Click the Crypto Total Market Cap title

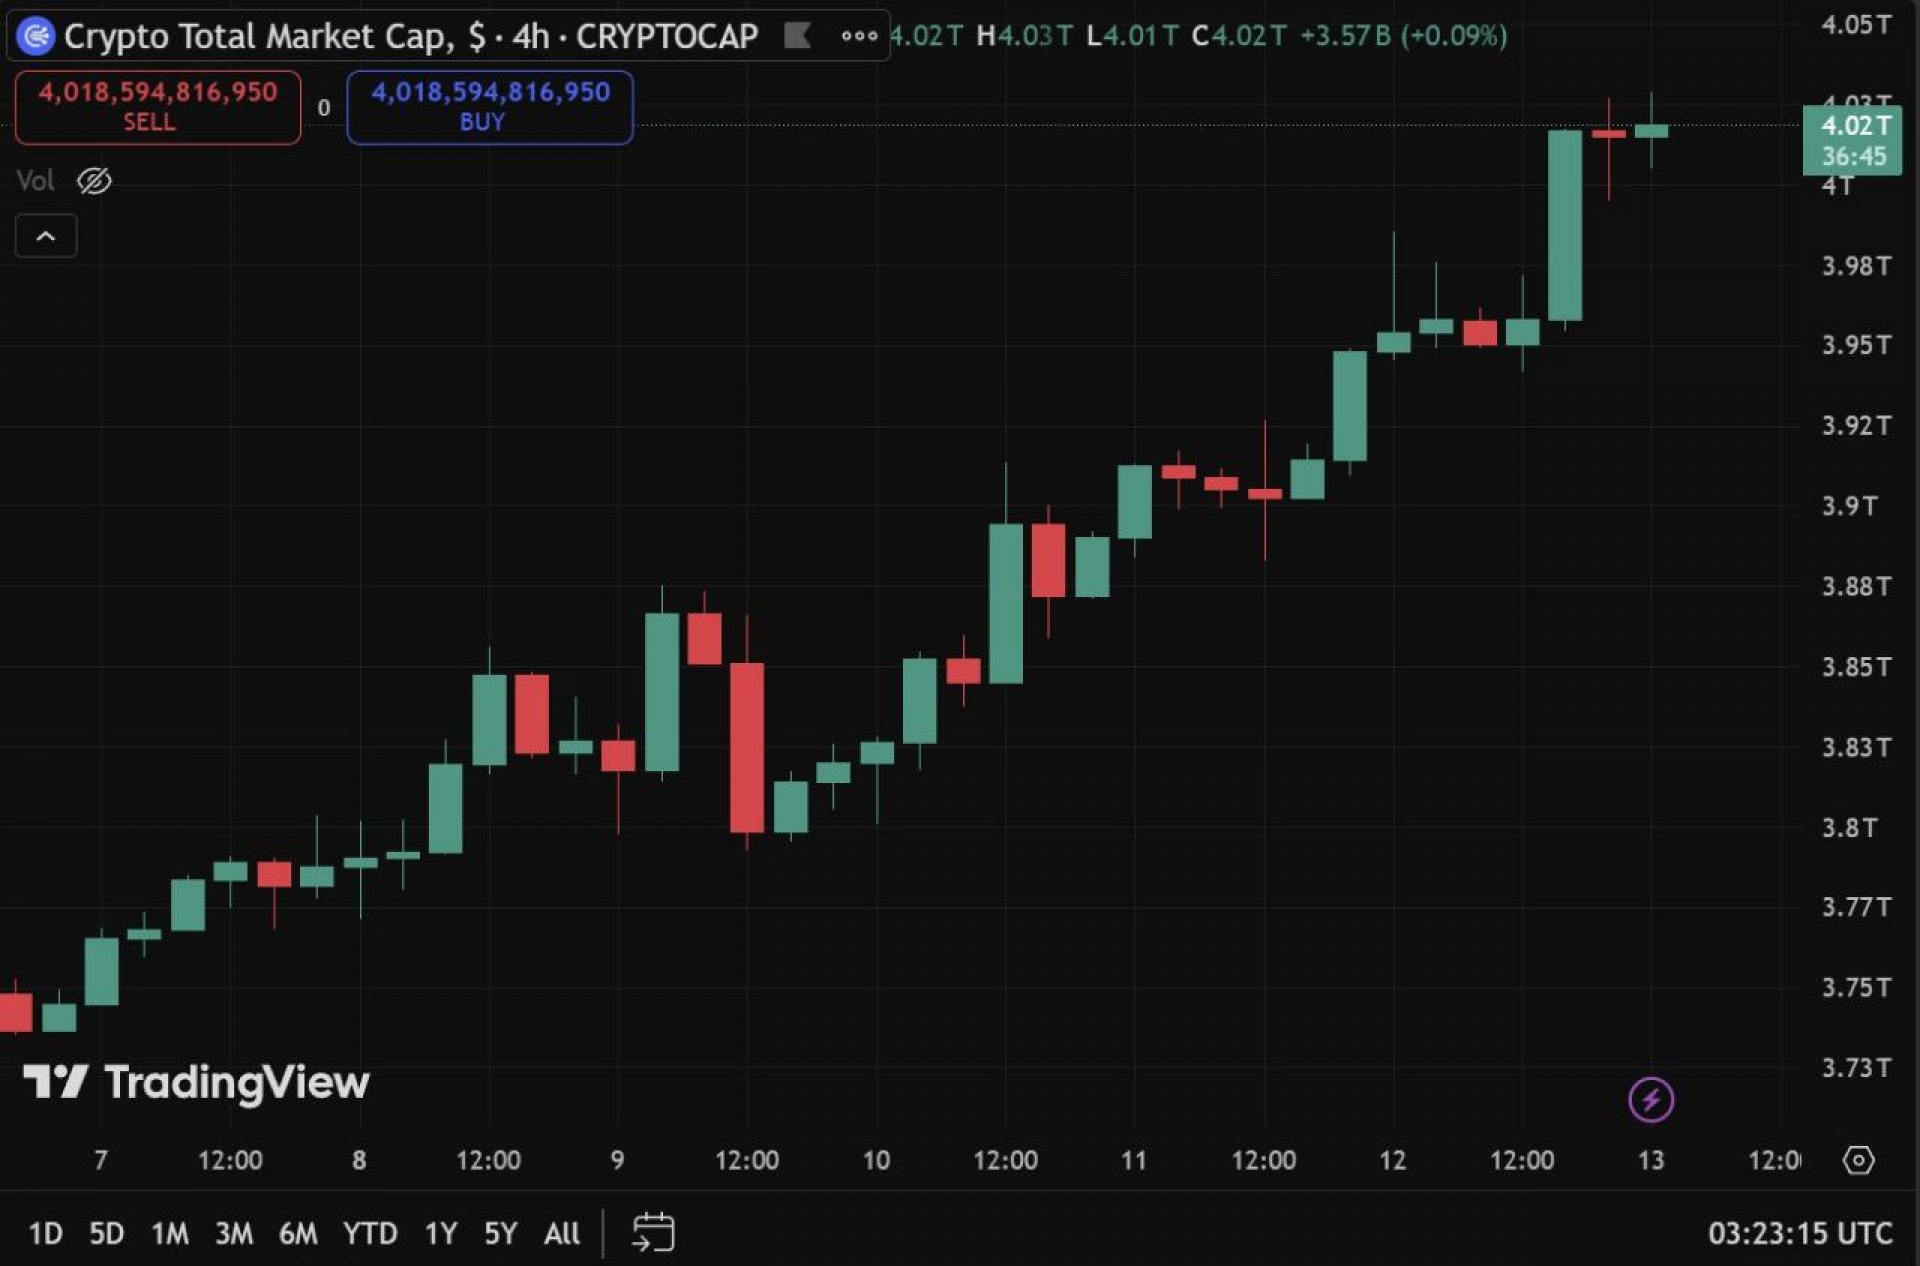click(260, 36)
